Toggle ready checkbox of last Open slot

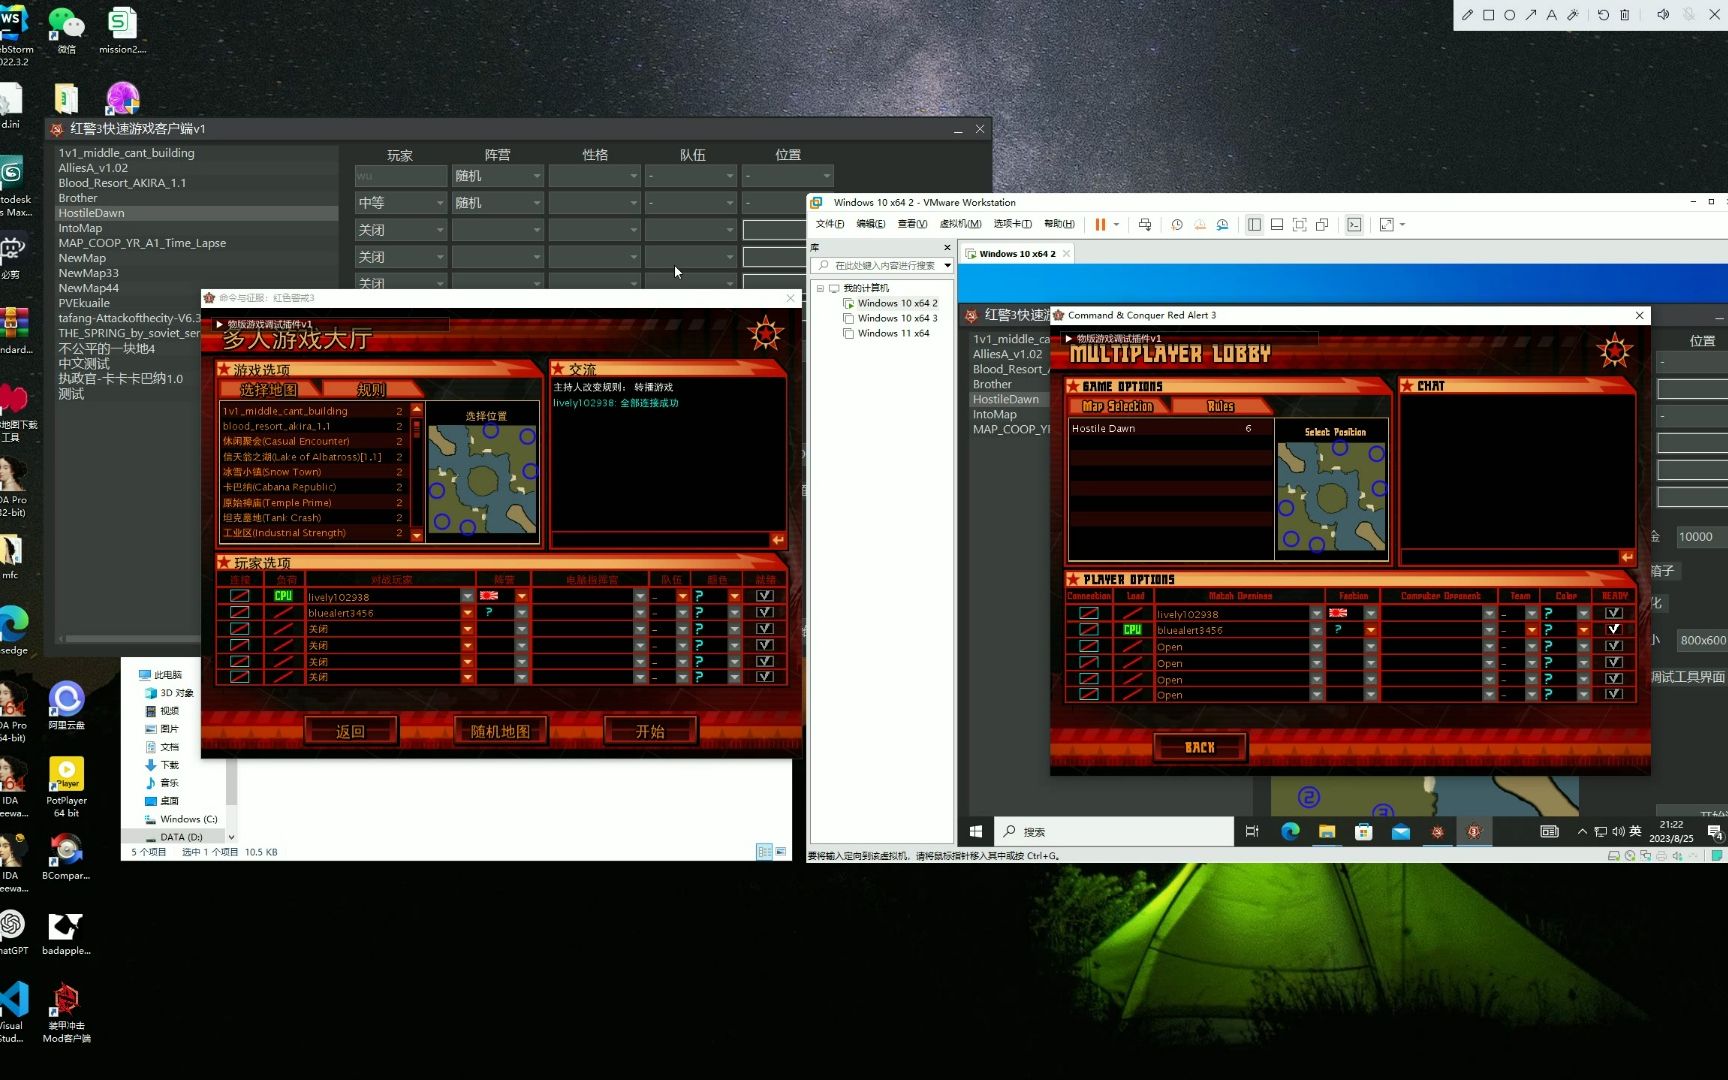tap(1613, 694)
